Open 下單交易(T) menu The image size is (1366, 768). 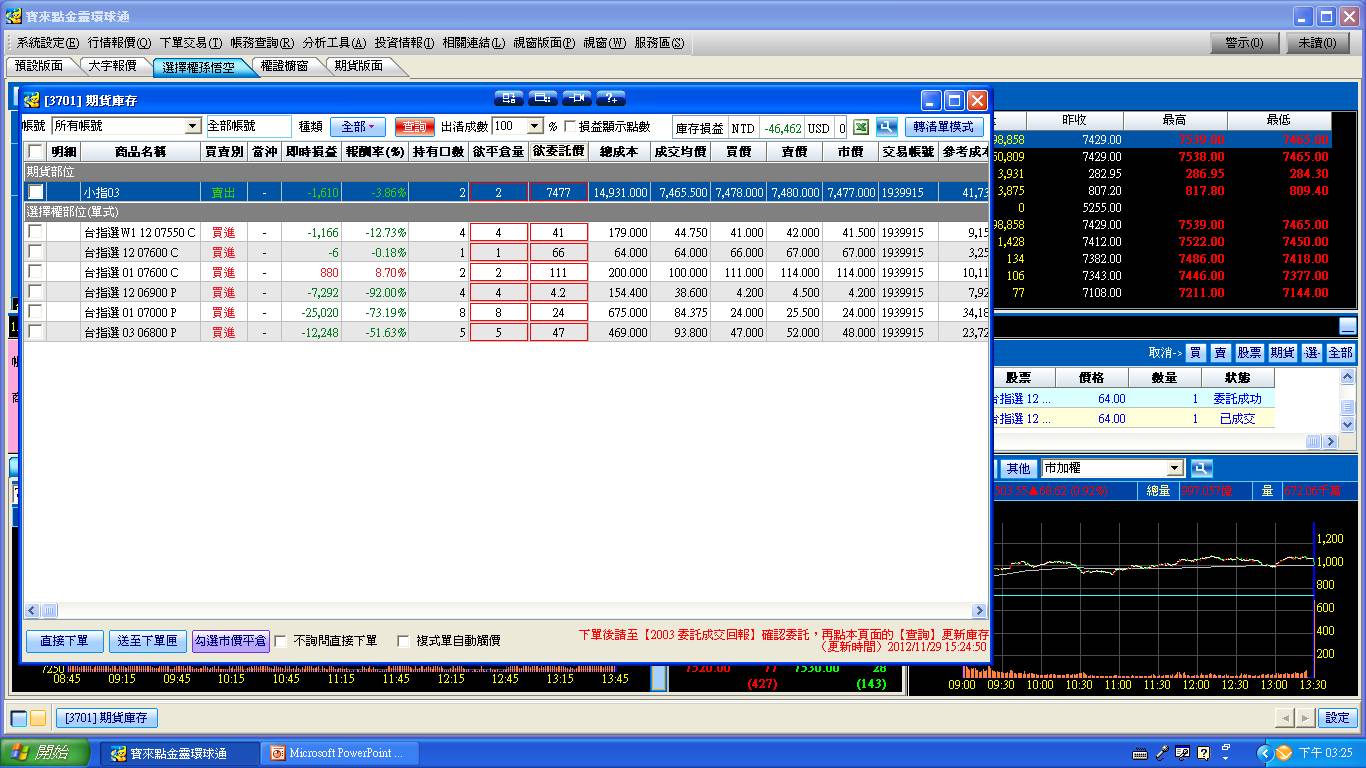(190, 43)
